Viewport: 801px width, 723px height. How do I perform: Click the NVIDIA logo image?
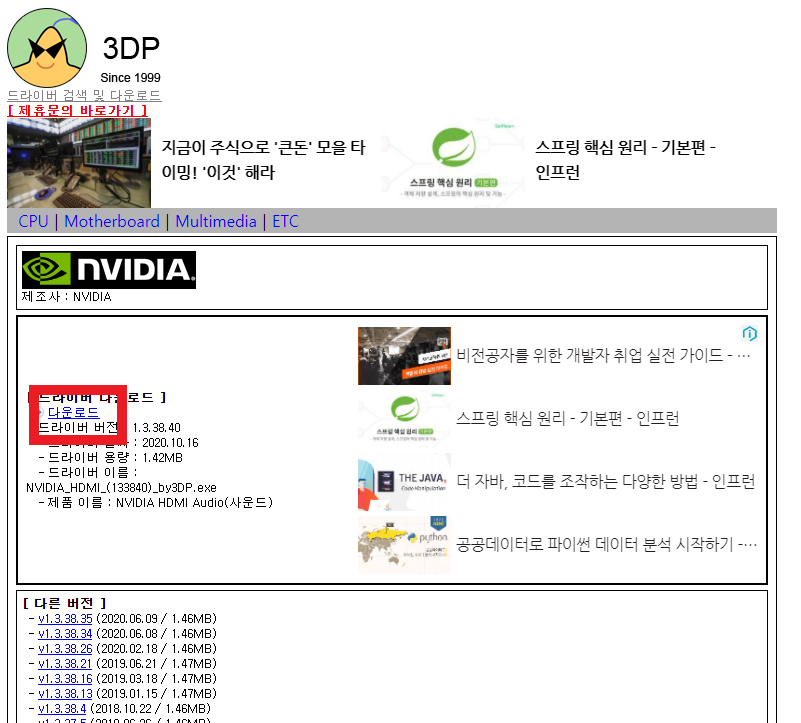click(109, 270)
